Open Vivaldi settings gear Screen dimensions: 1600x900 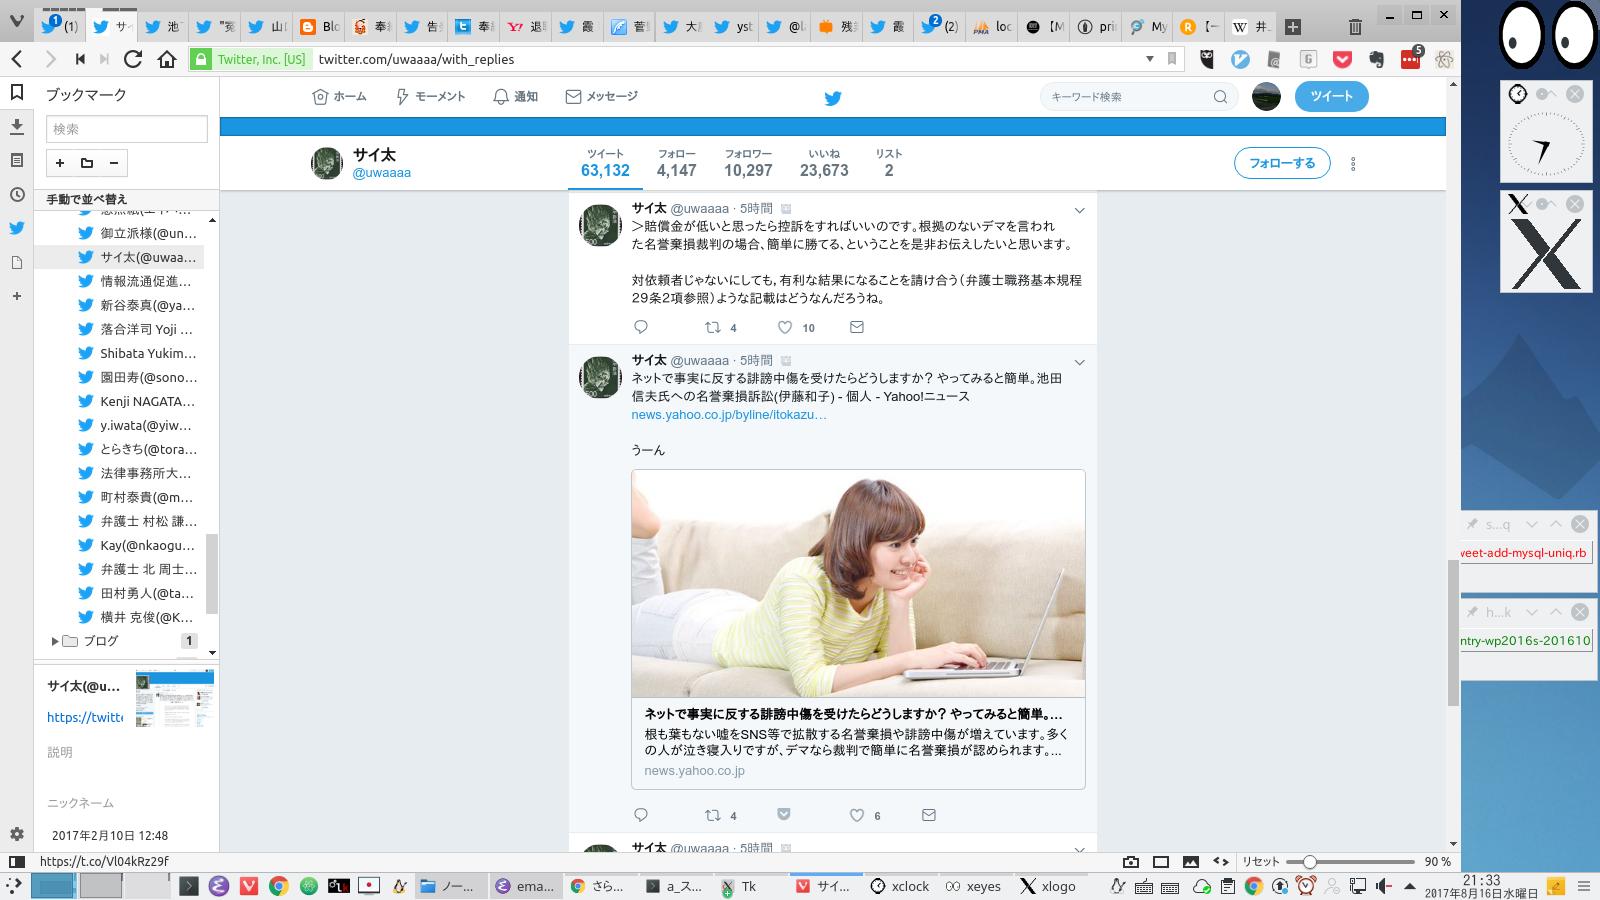coord(17,834)
